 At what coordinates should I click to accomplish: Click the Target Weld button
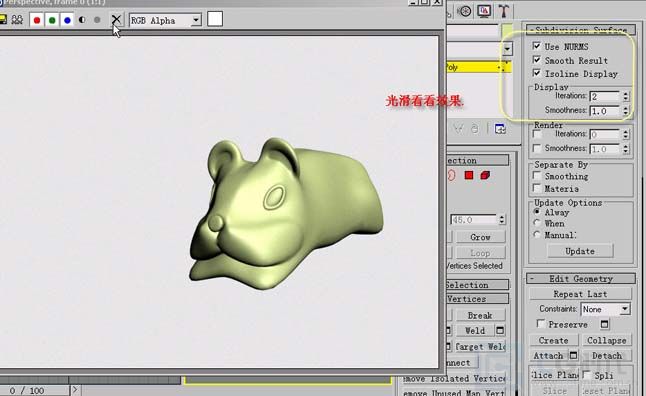[480, 347]
